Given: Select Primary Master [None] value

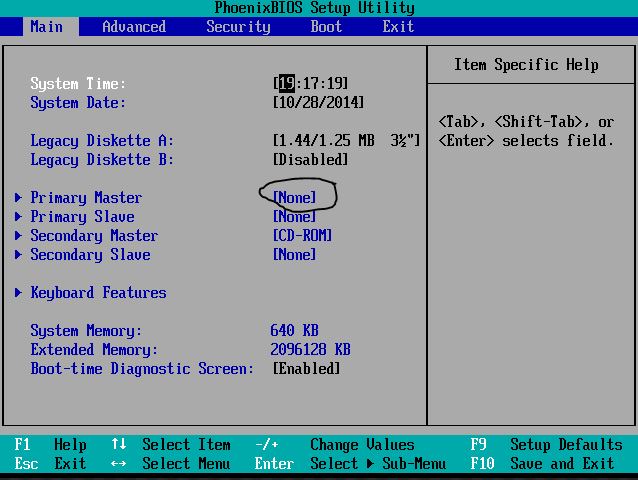Looking at the screenshot, I should click(x=294, y=198).
